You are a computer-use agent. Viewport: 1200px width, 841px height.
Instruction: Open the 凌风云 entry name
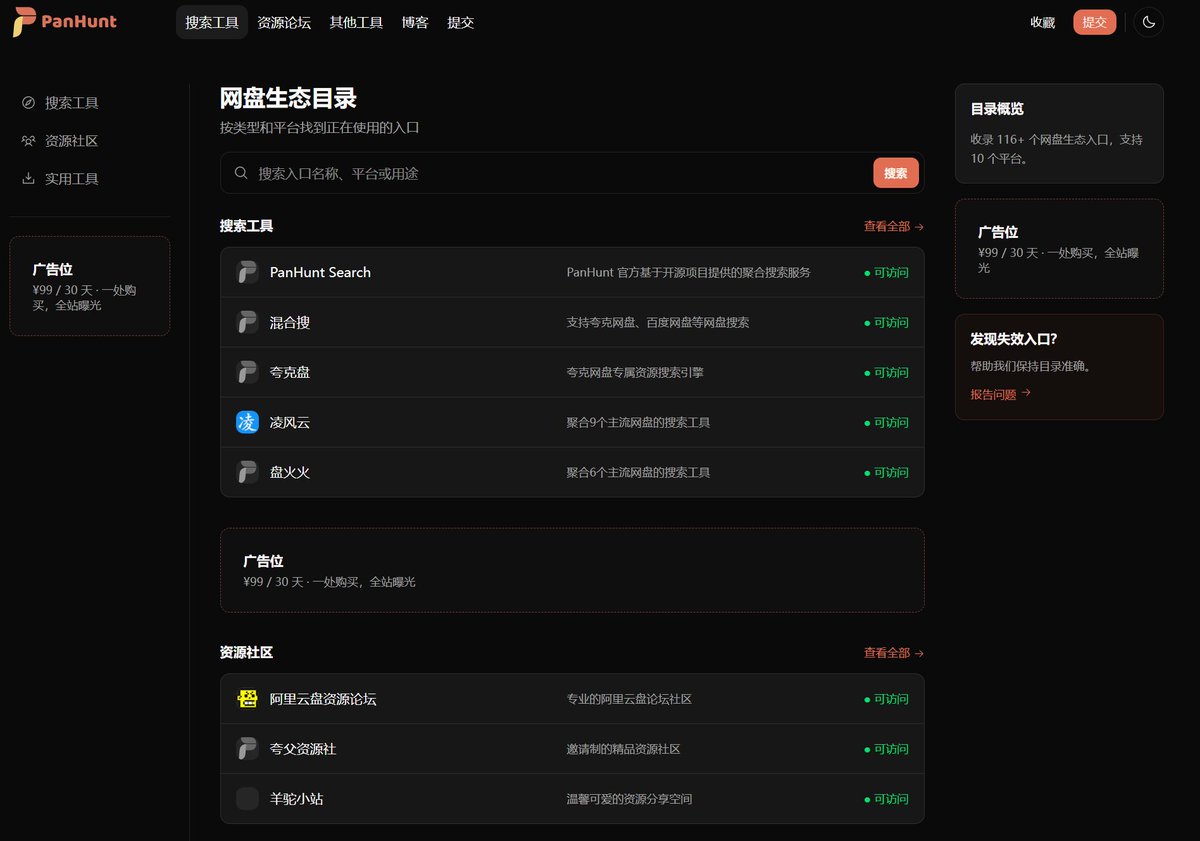[290, 422]
